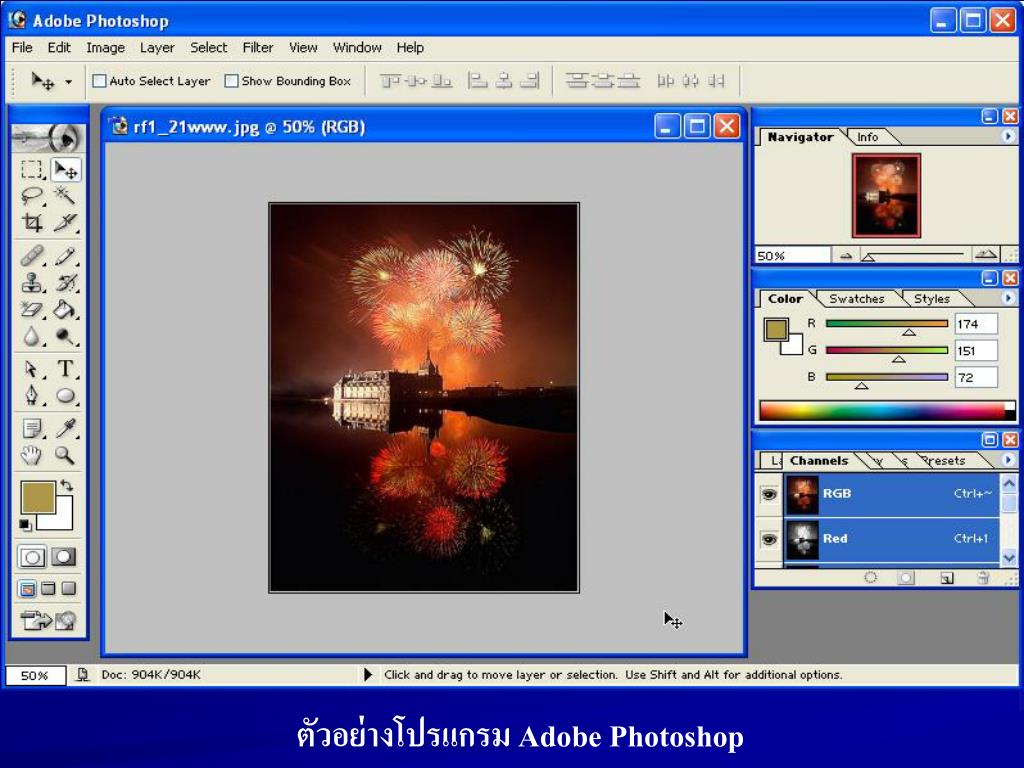Select the Pen tool
Viewport: 1024px width, 768px height.
31,396
